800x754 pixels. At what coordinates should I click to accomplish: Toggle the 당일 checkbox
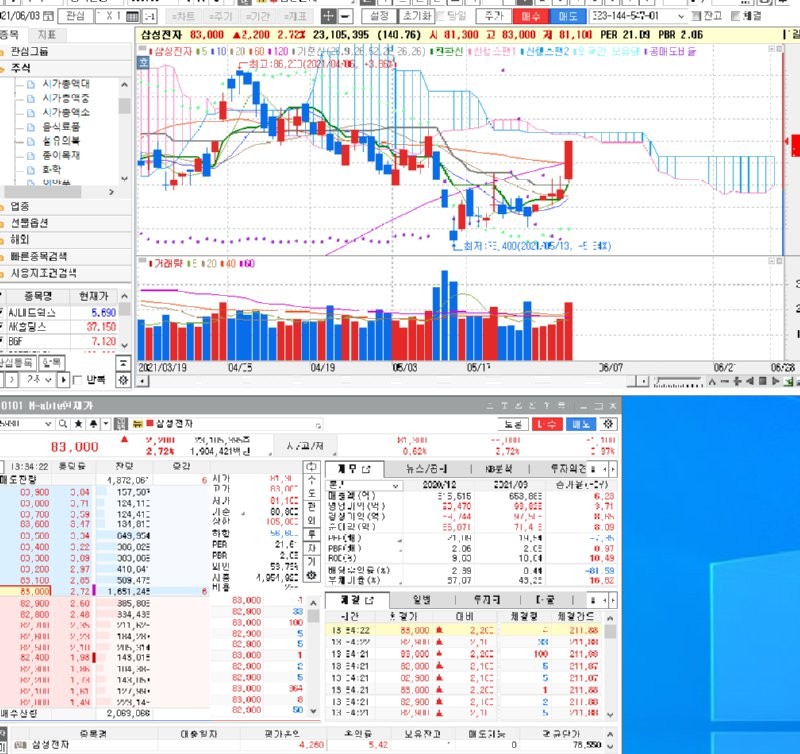pos(440,16)
